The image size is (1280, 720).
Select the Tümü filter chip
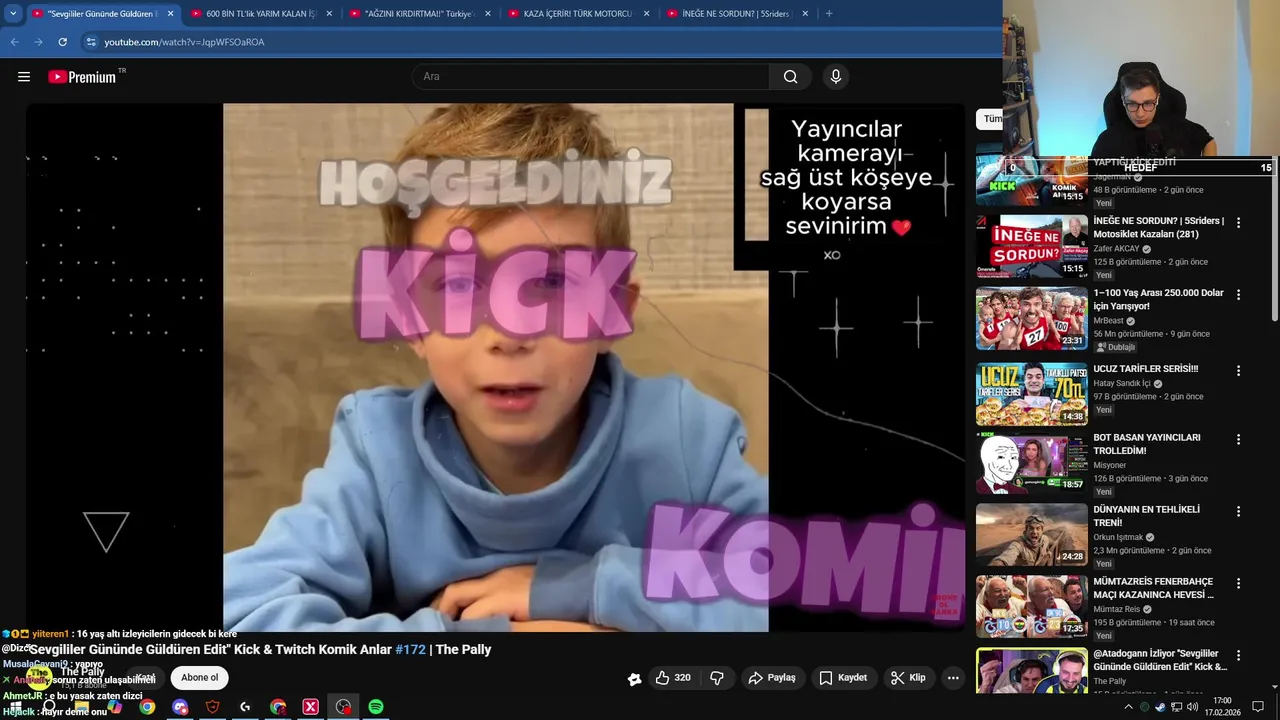[x=990, y=119]
